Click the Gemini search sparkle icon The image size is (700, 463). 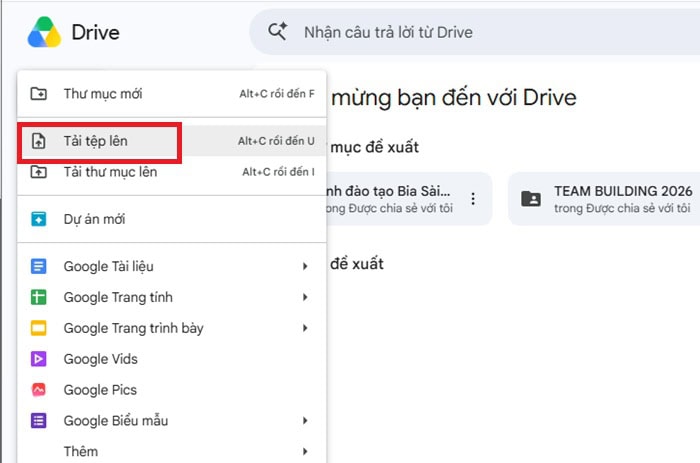pos(277,32)
